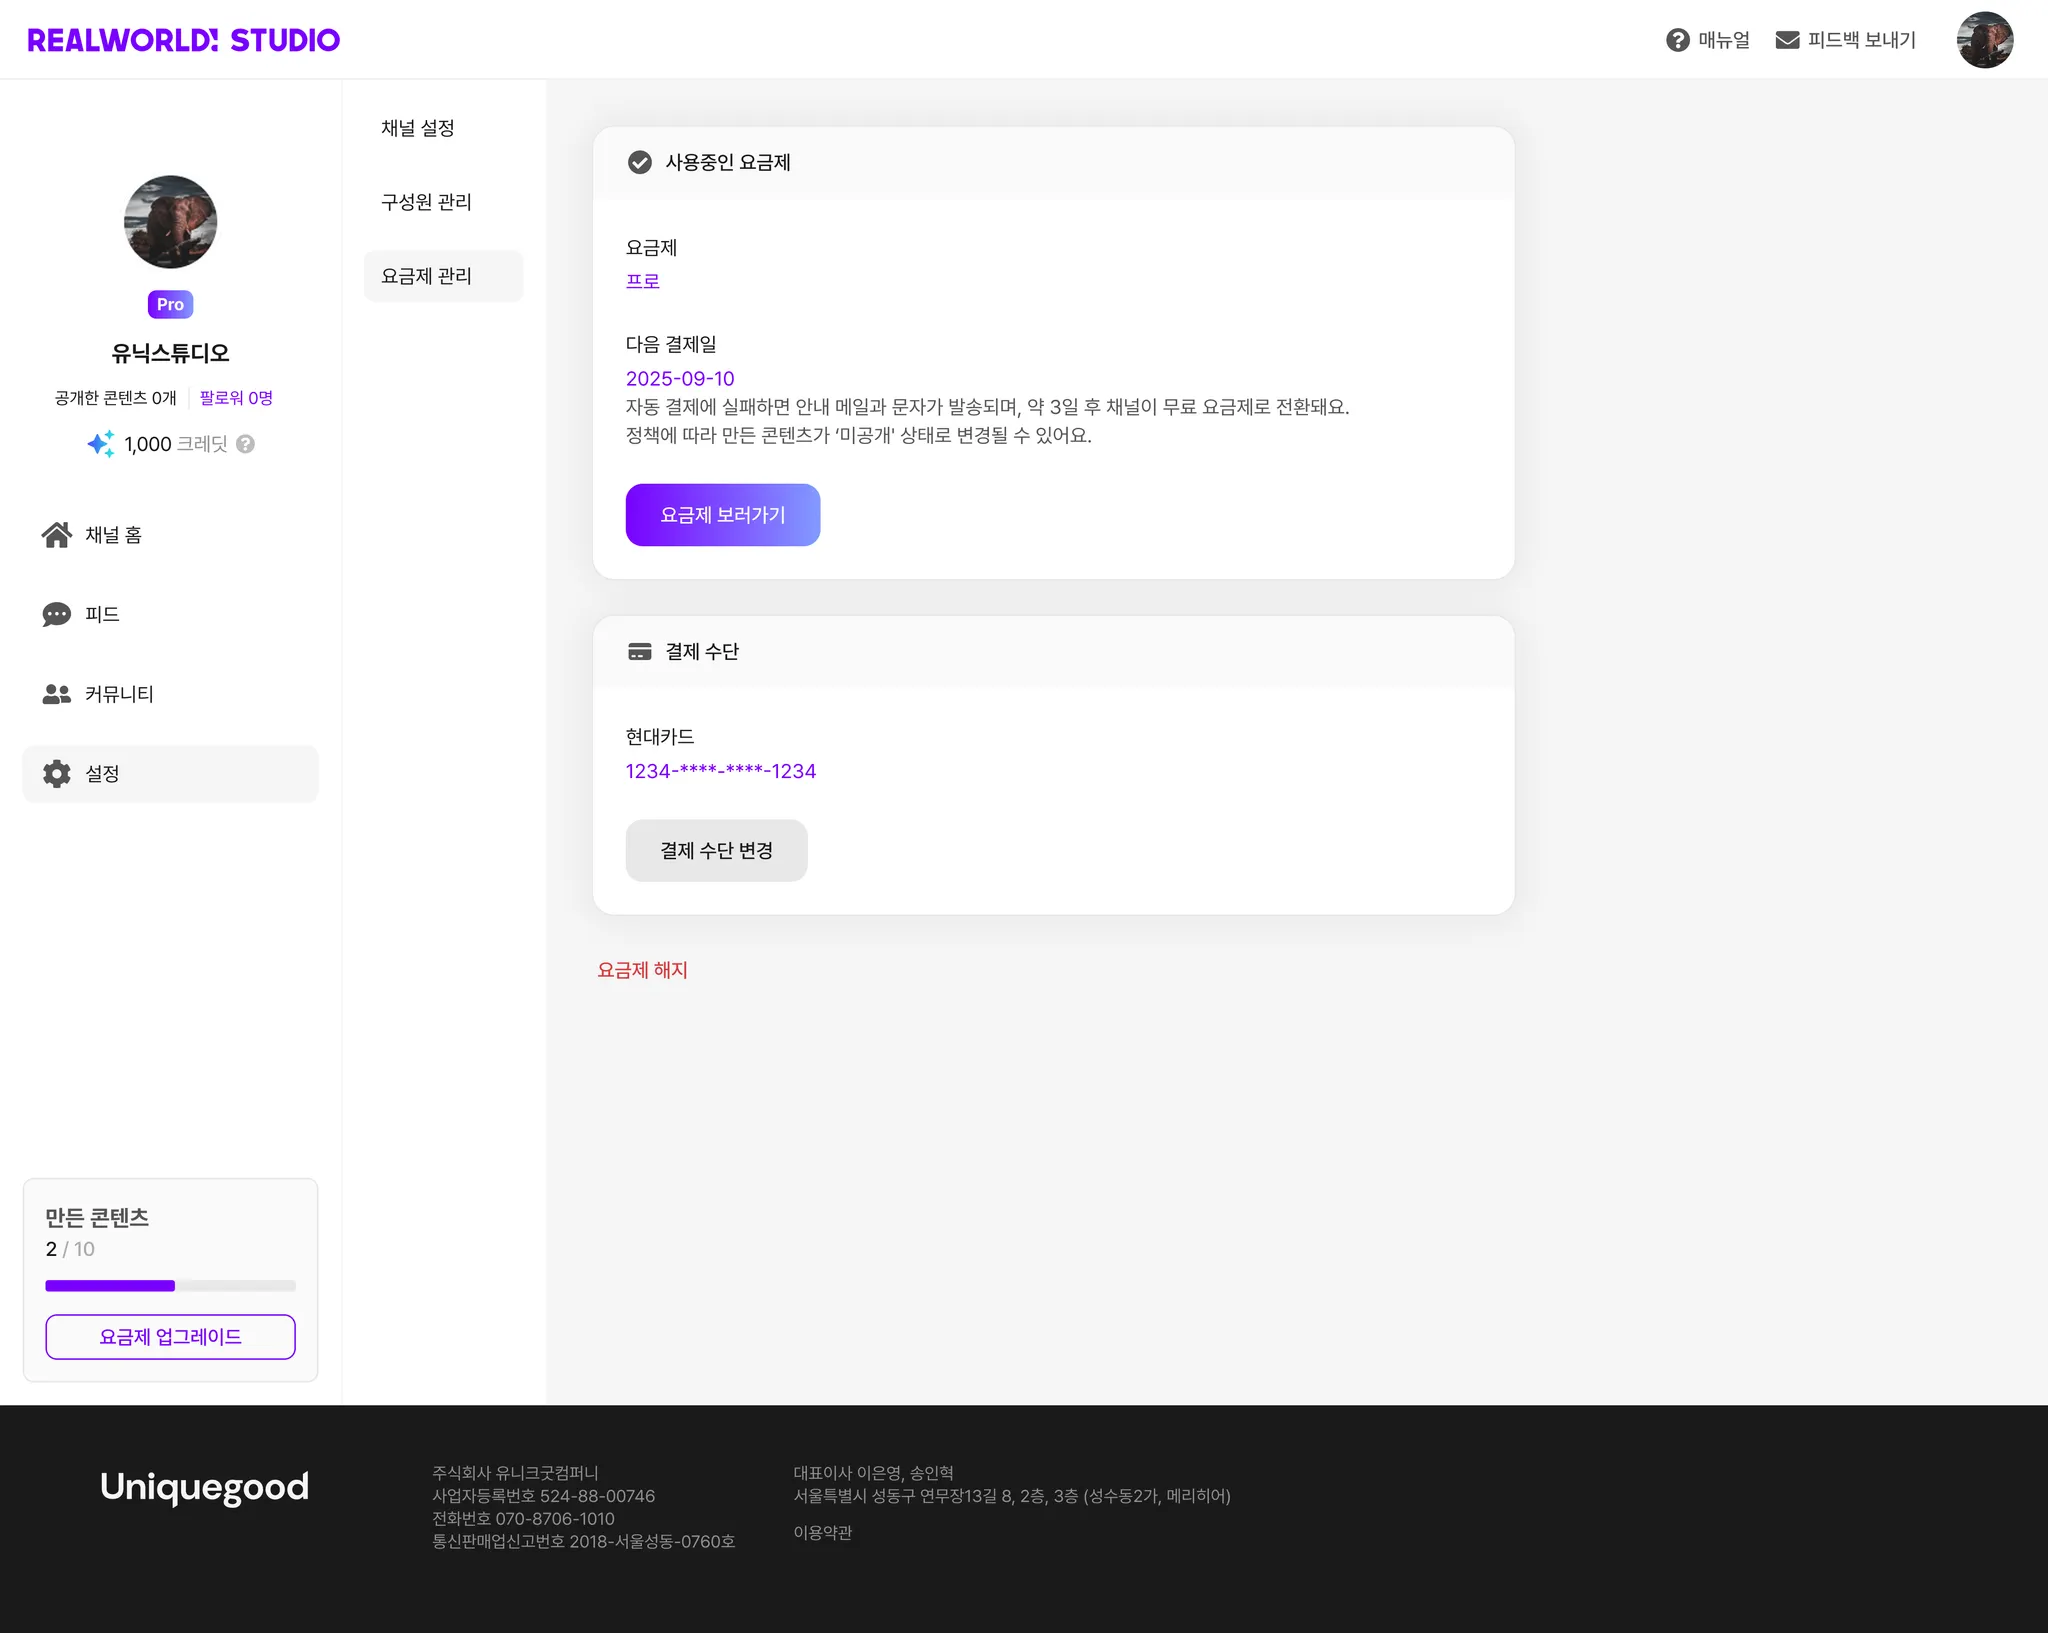Click the 요금제 업그레이드 button

[170, 1337]
